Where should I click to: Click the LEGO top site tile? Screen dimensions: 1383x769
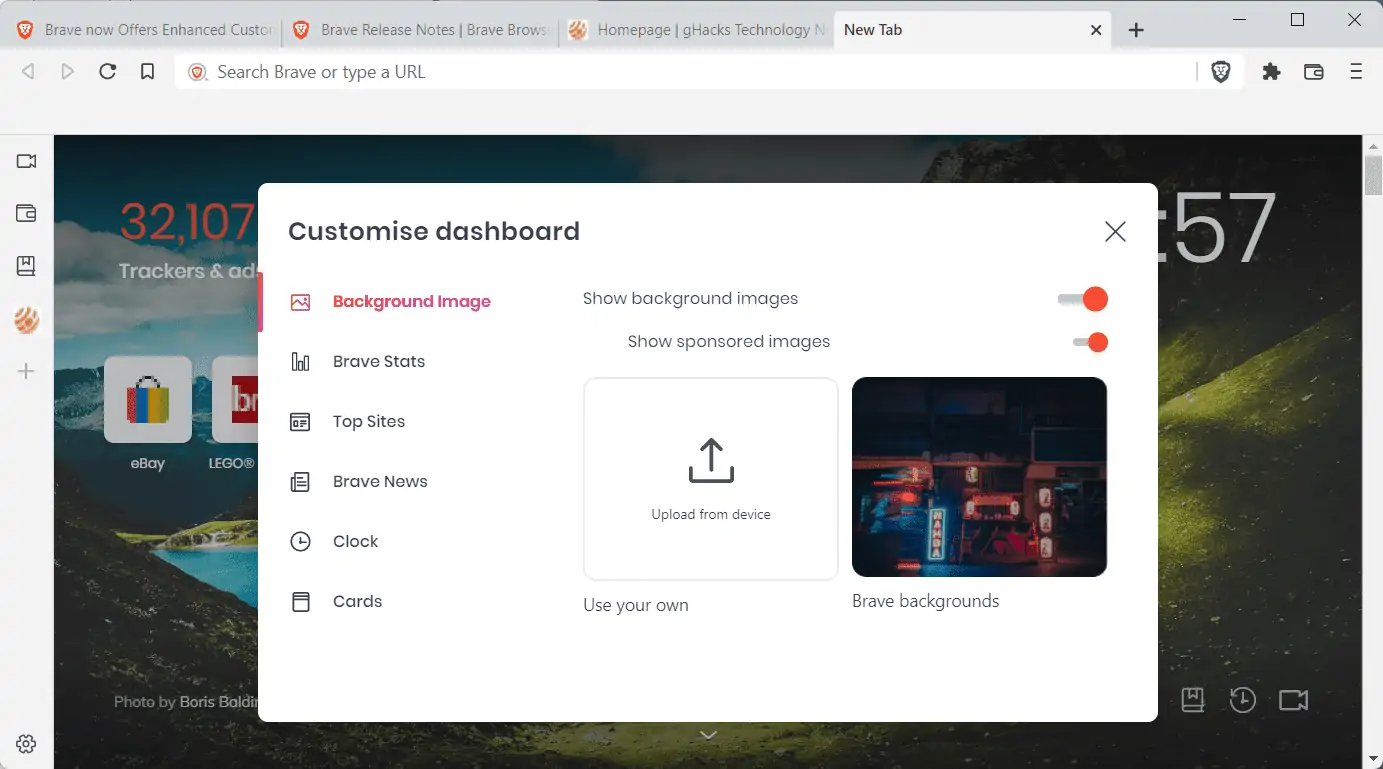[x=235, y=400]
